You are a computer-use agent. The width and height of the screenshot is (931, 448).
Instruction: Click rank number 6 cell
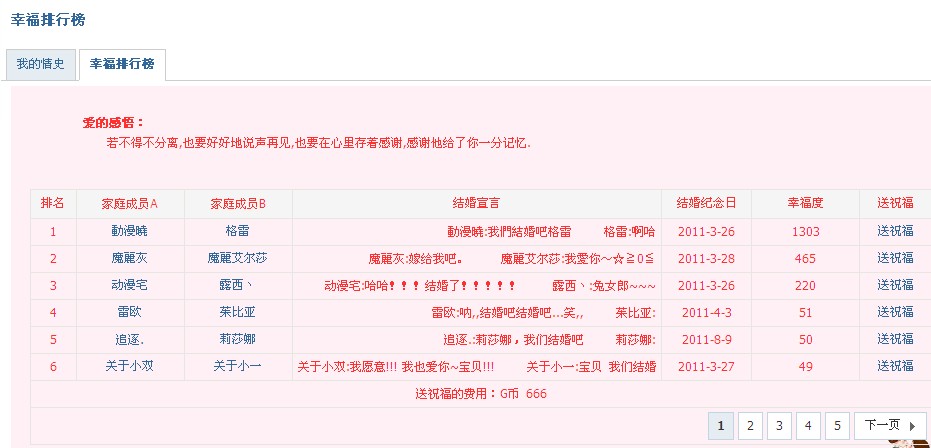(x=53, y=367)
